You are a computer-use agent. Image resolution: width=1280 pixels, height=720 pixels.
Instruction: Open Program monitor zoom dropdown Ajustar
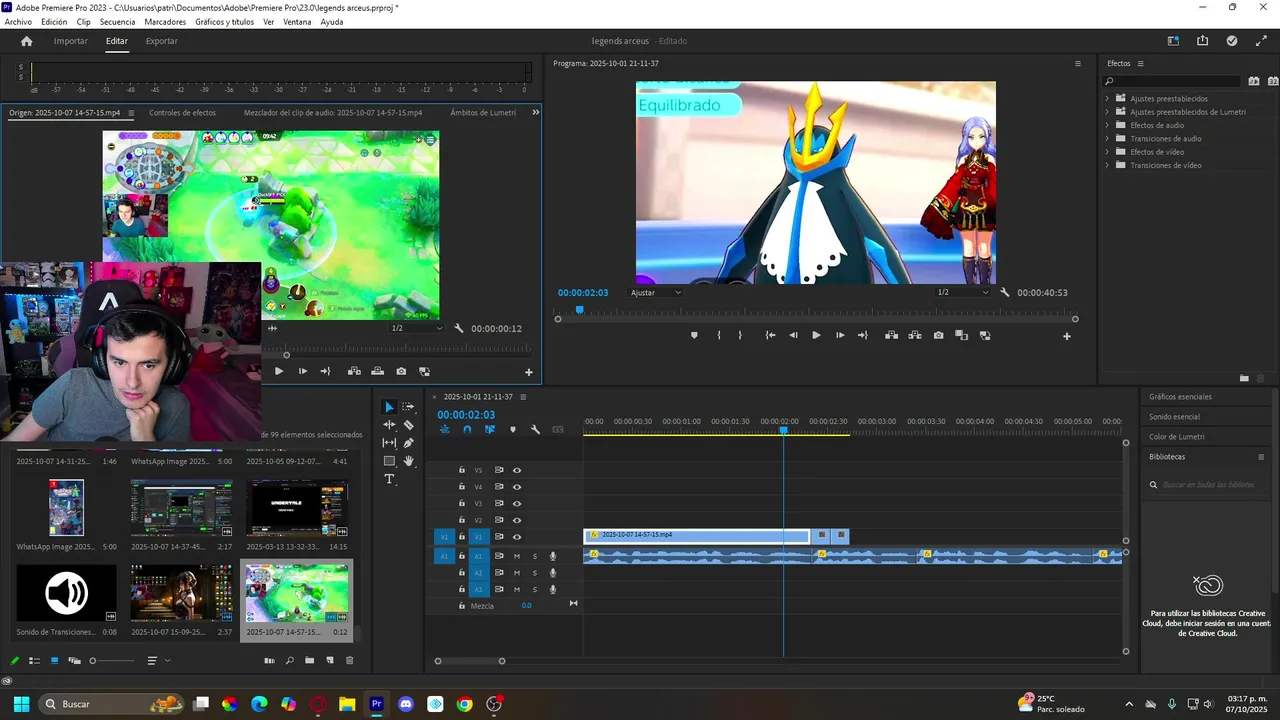click(x=656, y=292)
